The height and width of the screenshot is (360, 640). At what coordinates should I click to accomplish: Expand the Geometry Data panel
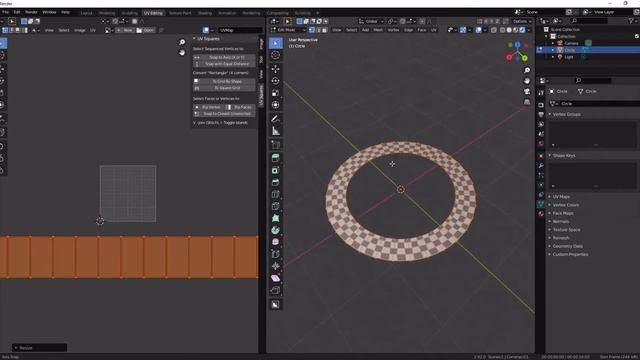[x=549, y=246]
